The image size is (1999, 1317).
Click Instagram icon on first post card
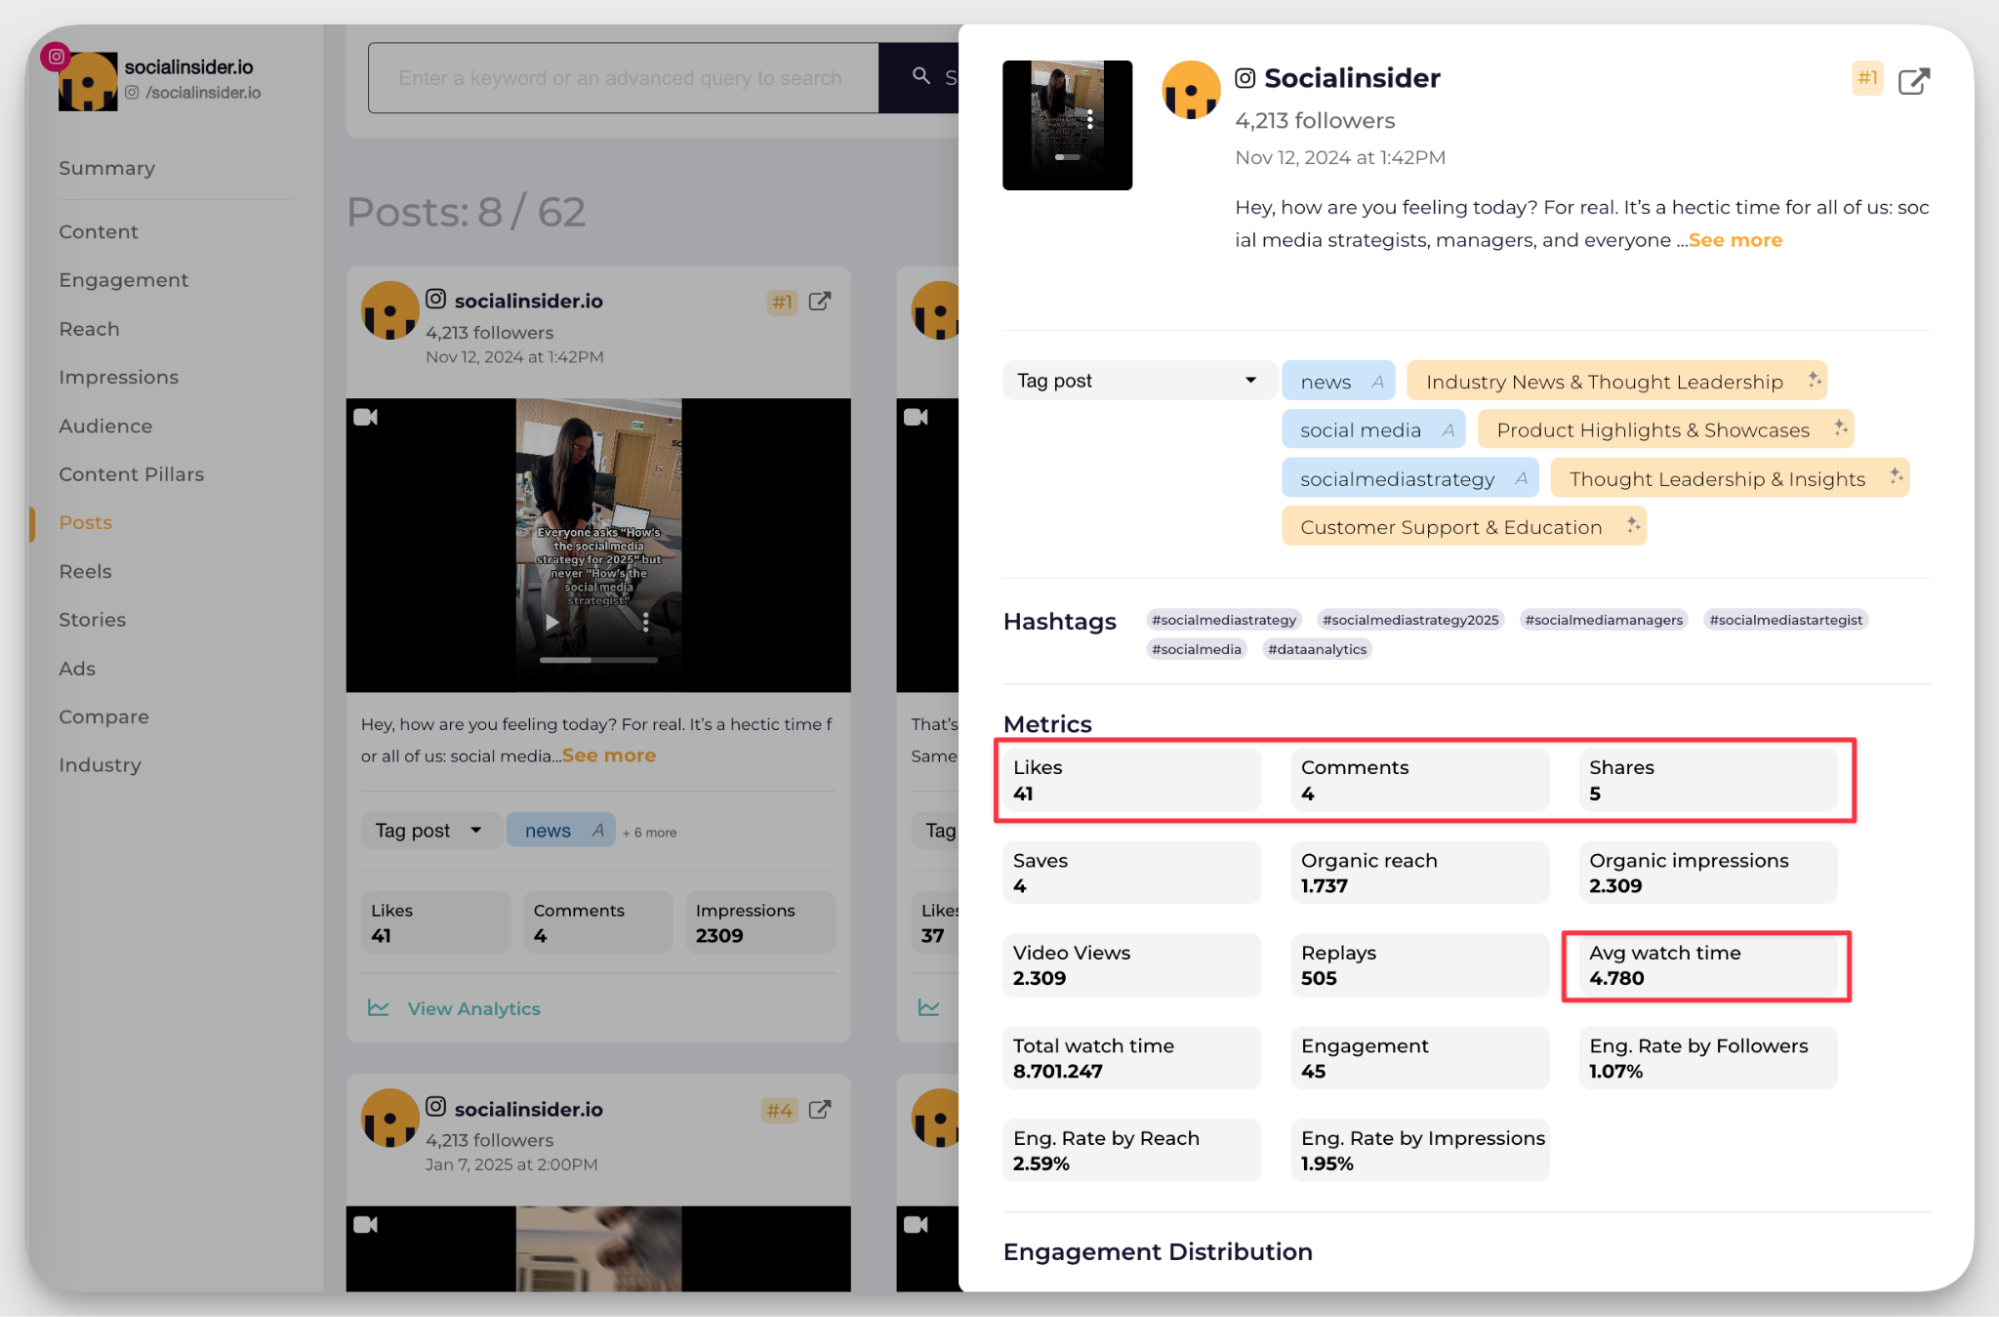pyautogui.click(x=436, y=299)
